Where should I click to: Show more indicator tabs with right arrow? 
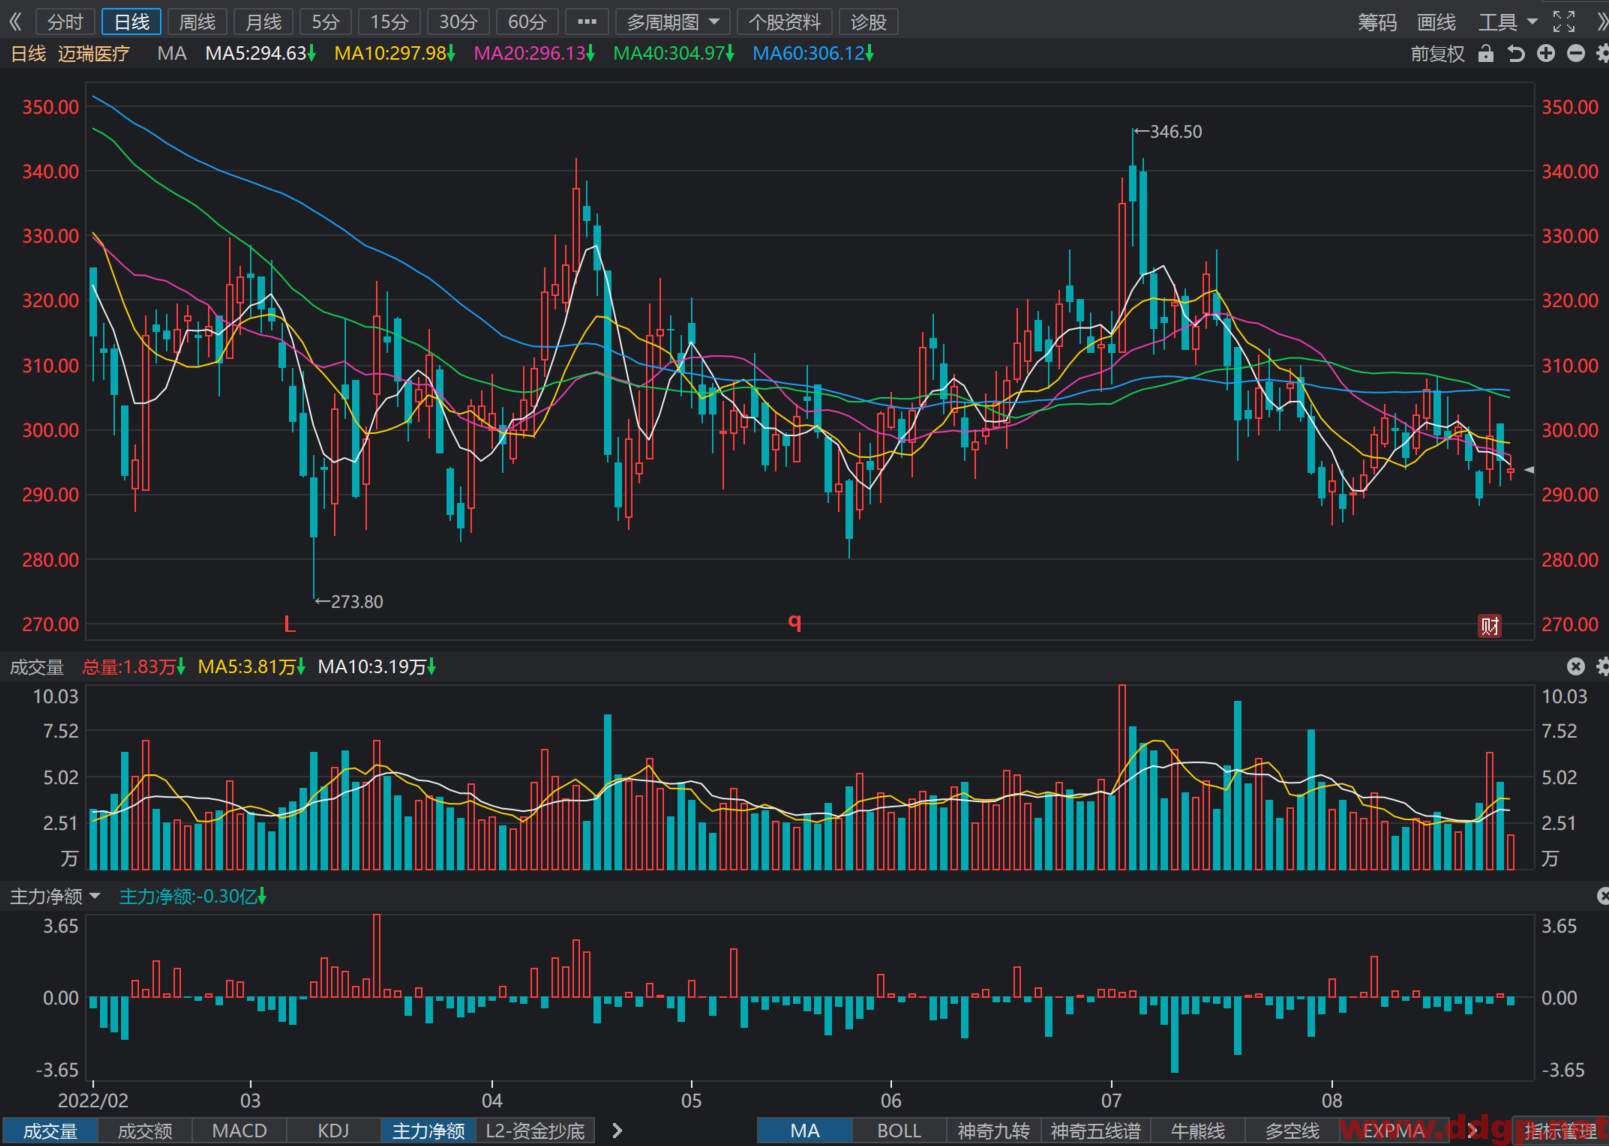[617, 1131]
